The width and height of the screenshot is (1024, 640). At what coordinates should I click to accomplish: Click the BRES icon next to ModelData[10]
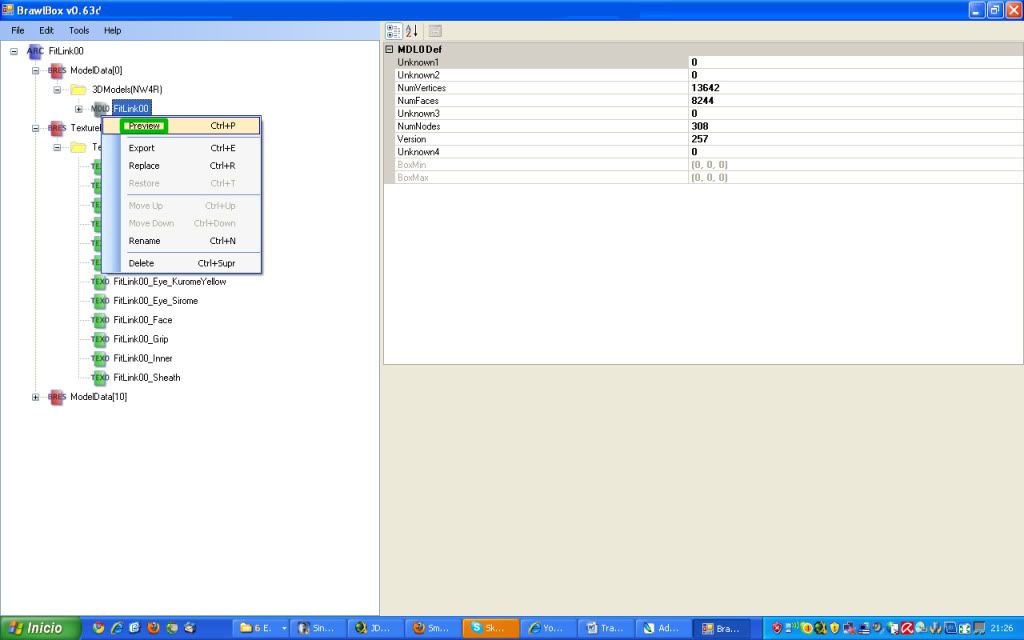57,397
